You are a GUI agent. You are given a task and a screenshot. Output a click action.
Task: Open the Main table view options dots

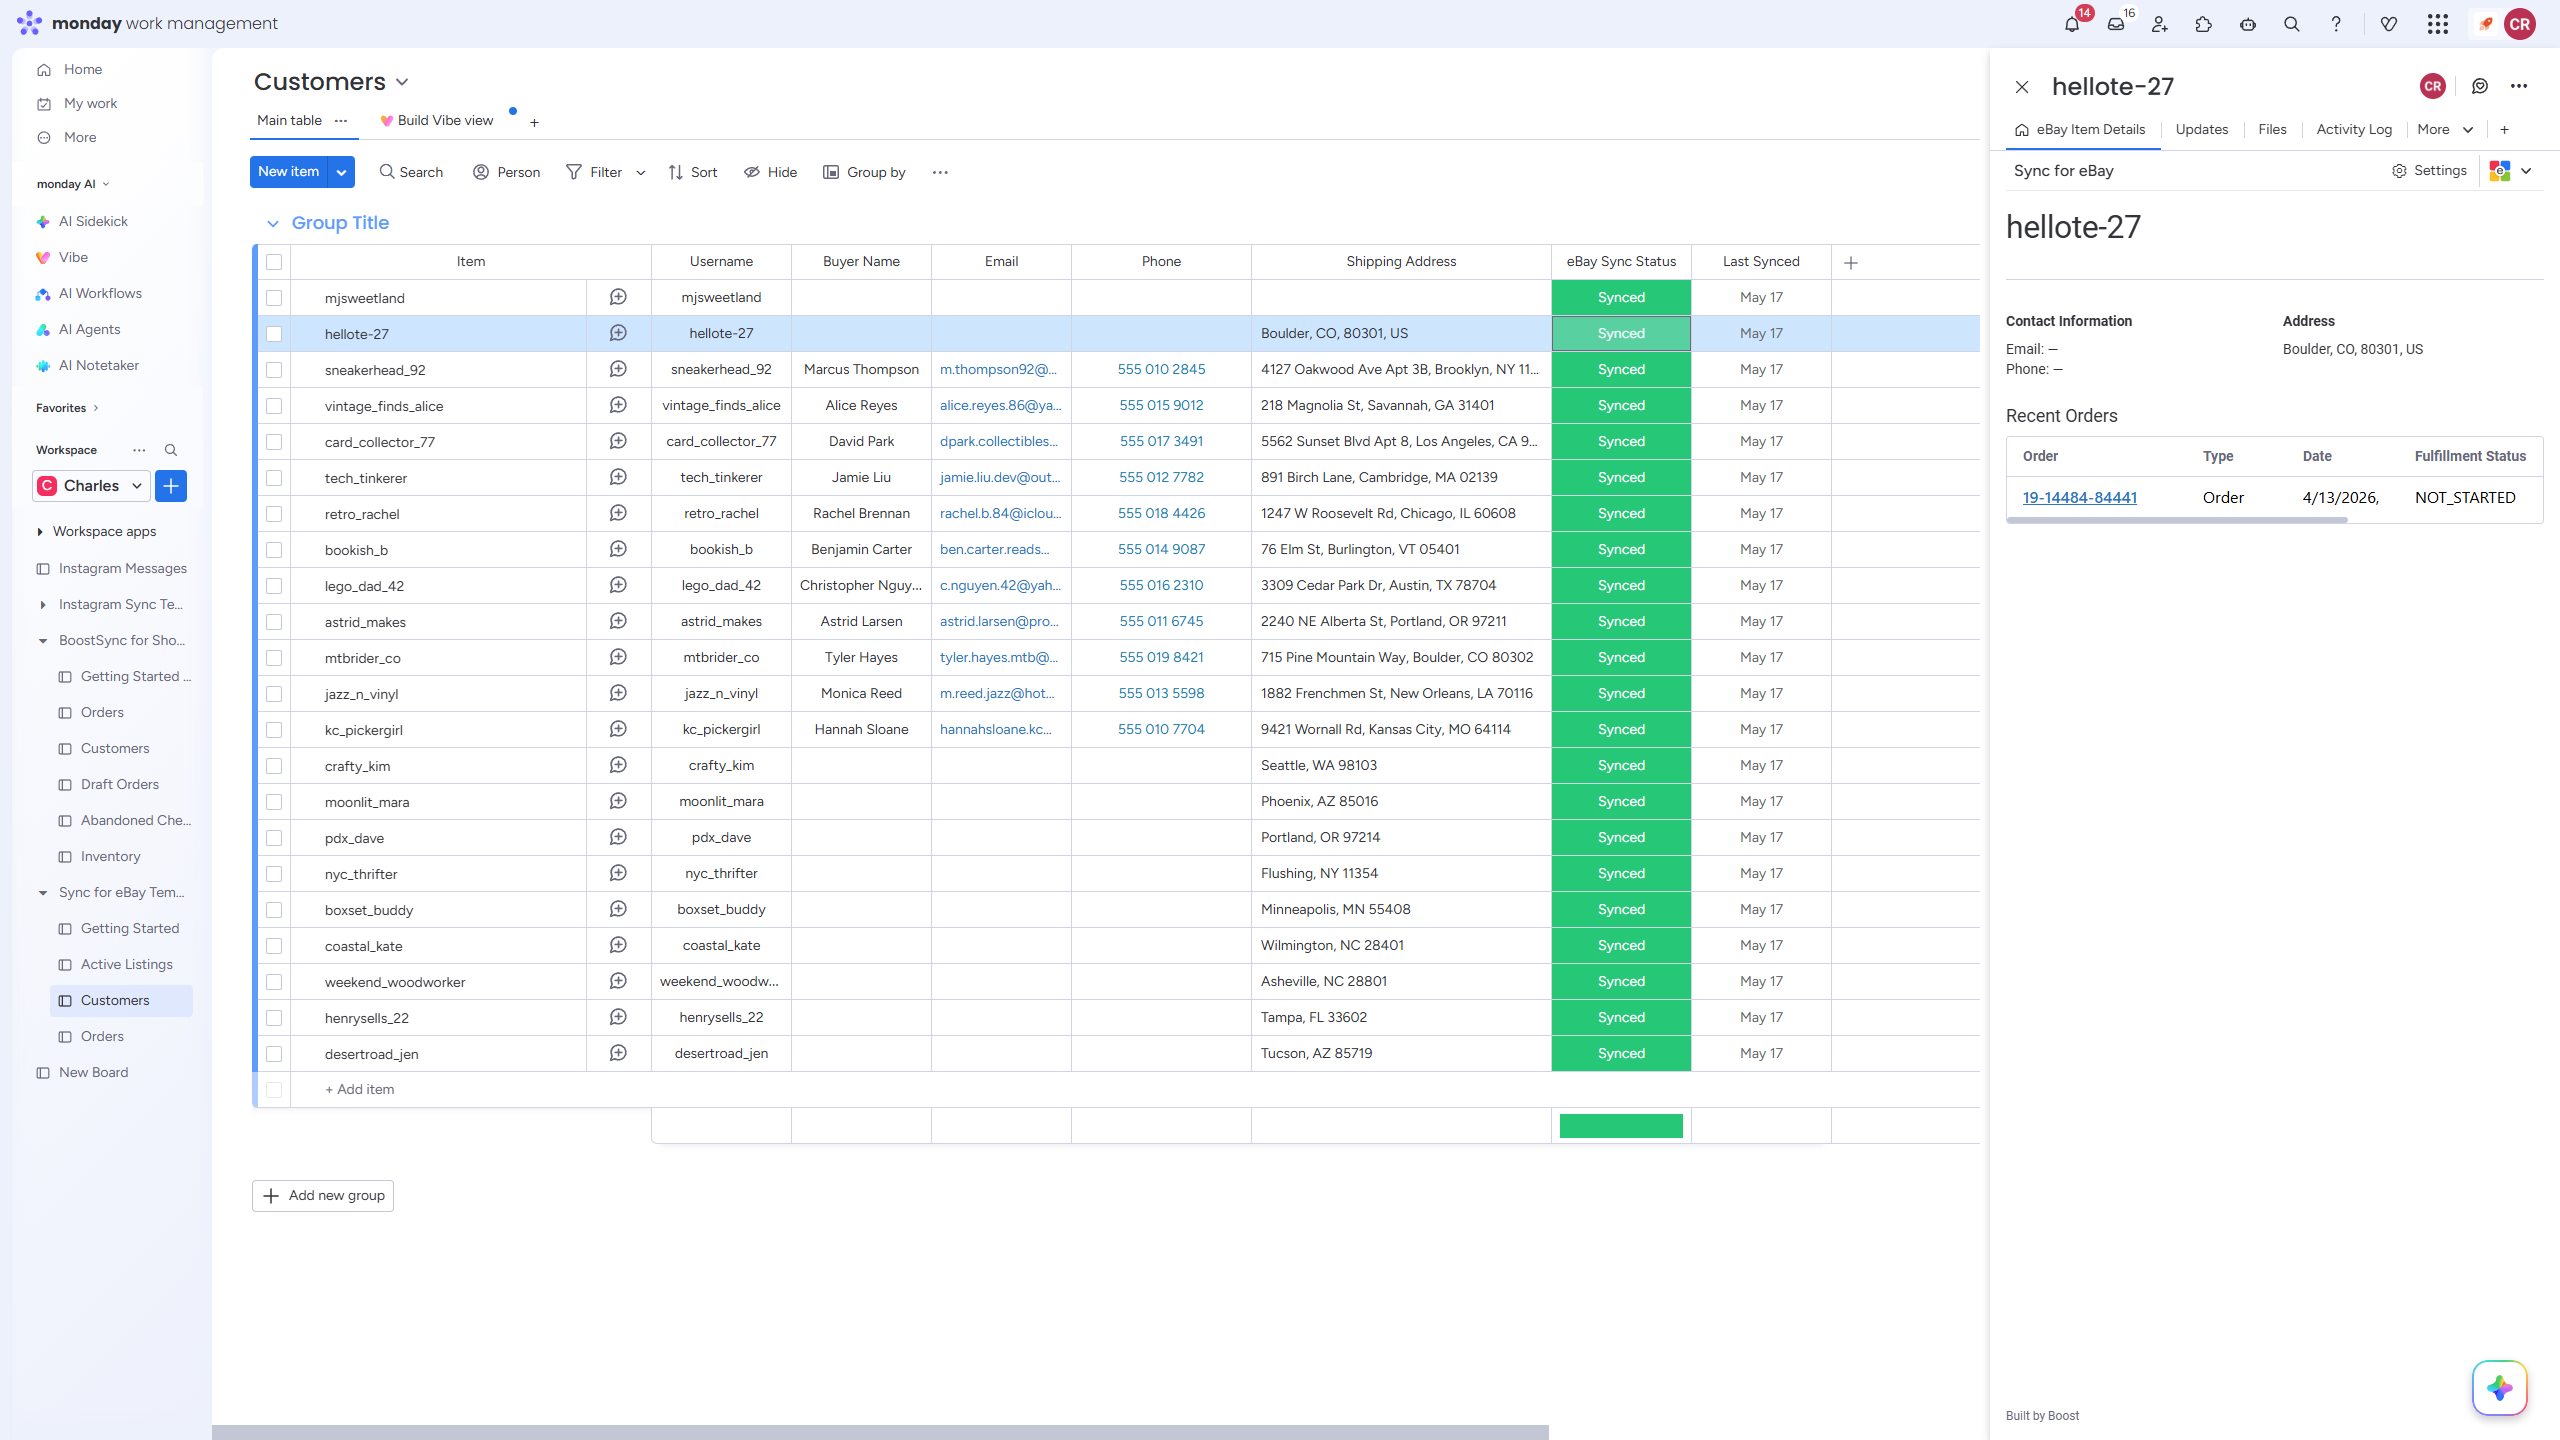341,120
